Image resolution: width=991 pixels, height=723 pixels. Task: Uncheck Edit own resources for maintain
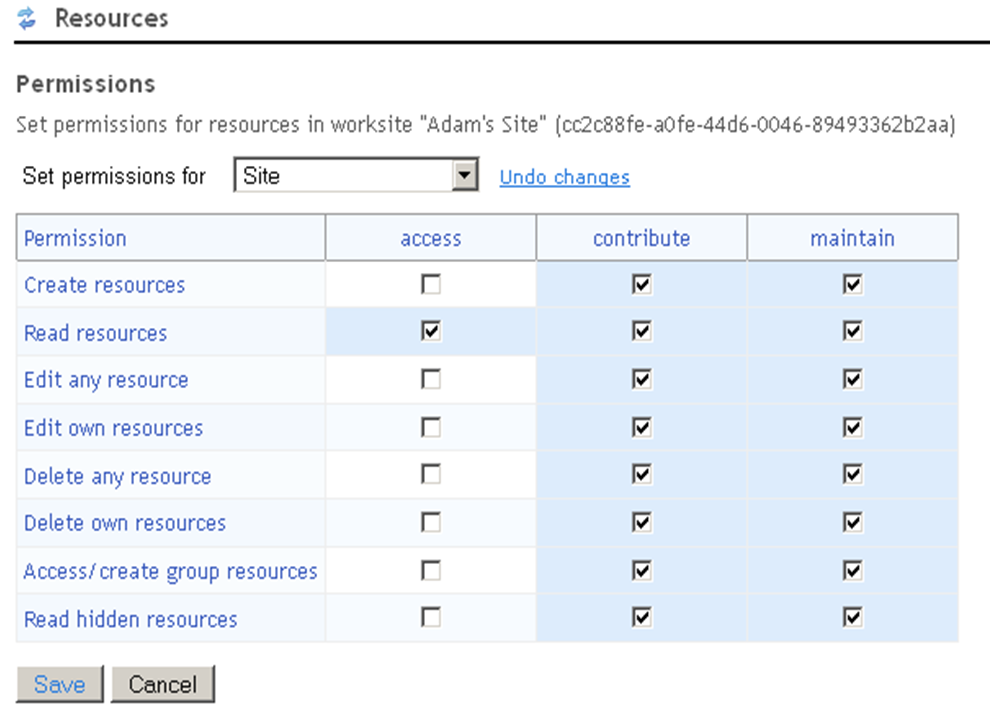click(x=853, y=428)
